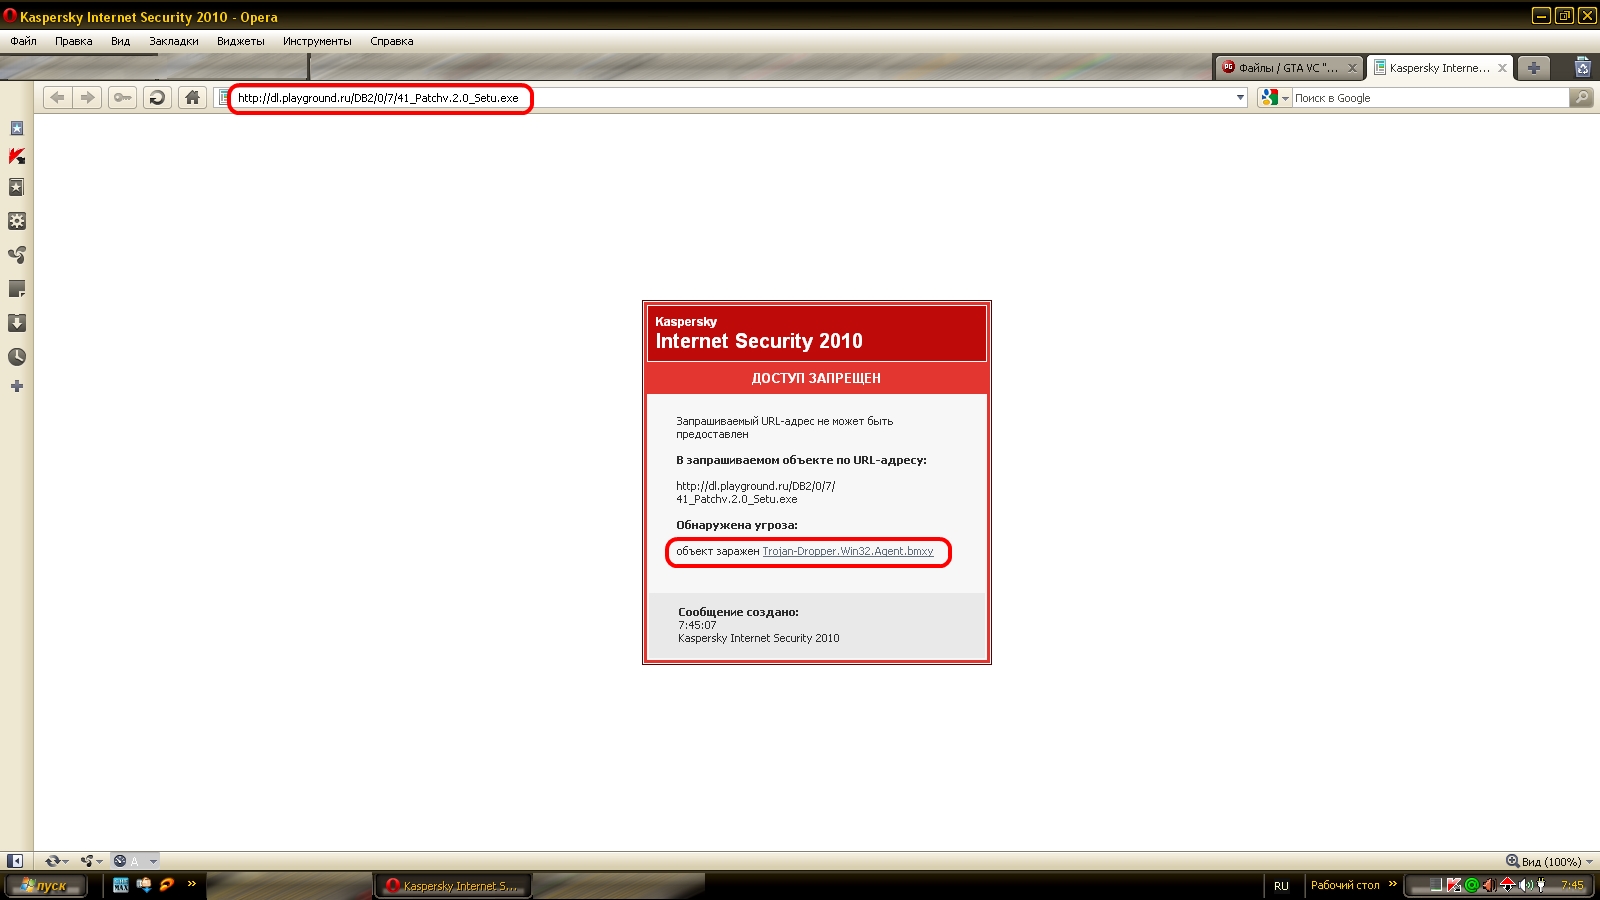Screen dimensions: 1600x900
Task: Open closed tabs trash can
Action: (1582, 67)
